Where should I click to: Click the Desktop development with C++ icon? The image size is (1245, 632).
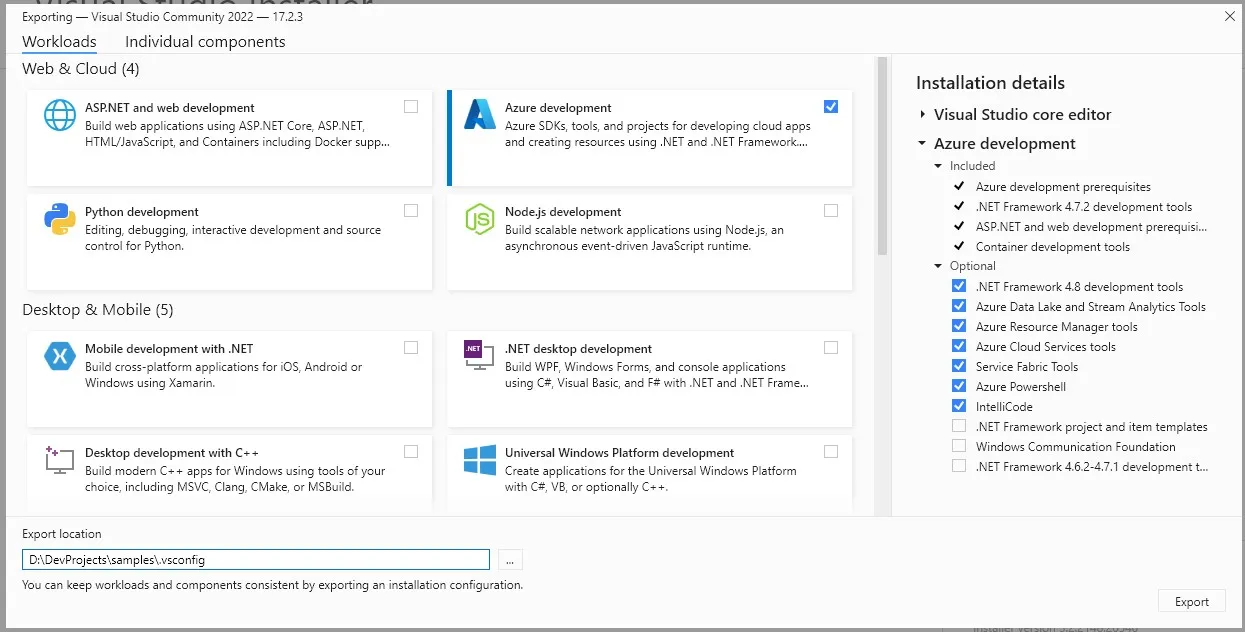[x=60, y=460]
